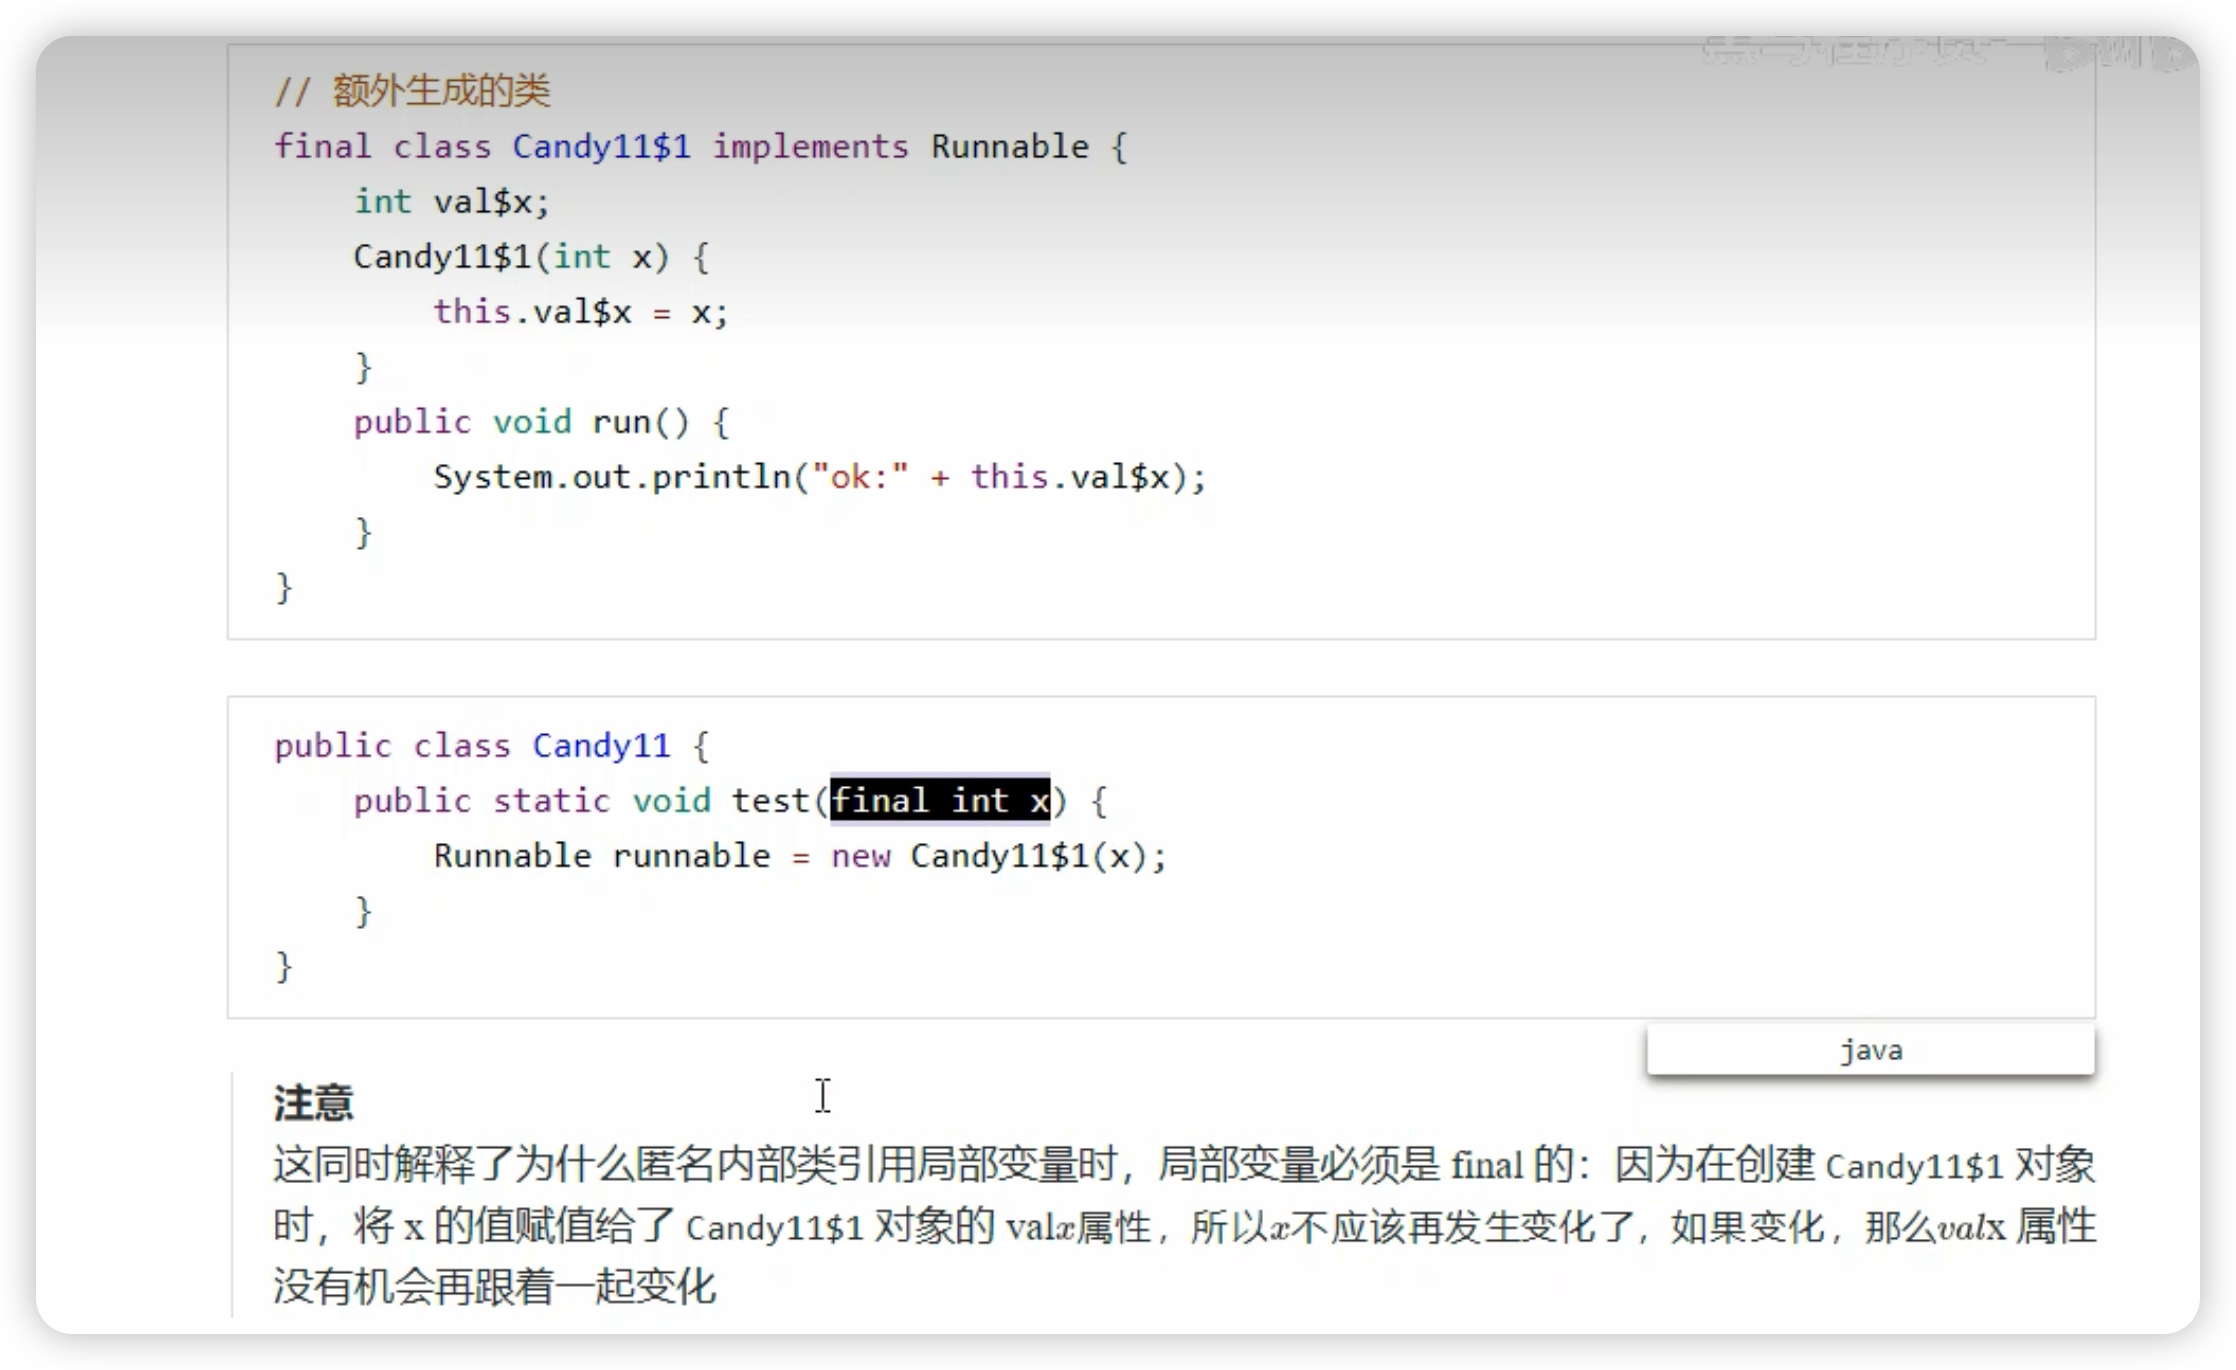Screen dimensions: 2236x1370
Task: Click the 'final class Candy11$1 implements Runnable' line
Action: coord(701,147)
